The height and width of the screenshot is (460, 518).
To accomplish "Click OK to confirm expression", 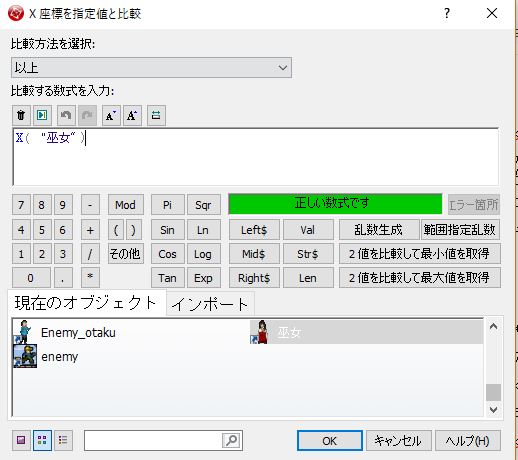I will click(330, 441).
